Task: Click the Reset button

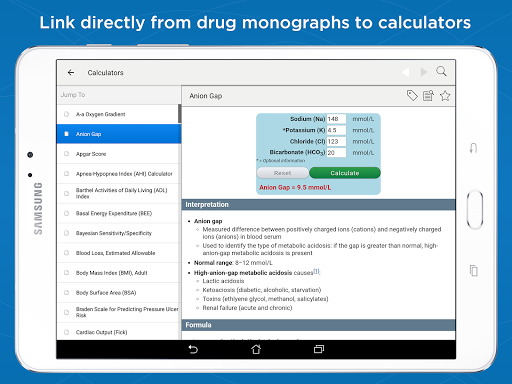Action: tap(282, 173)
